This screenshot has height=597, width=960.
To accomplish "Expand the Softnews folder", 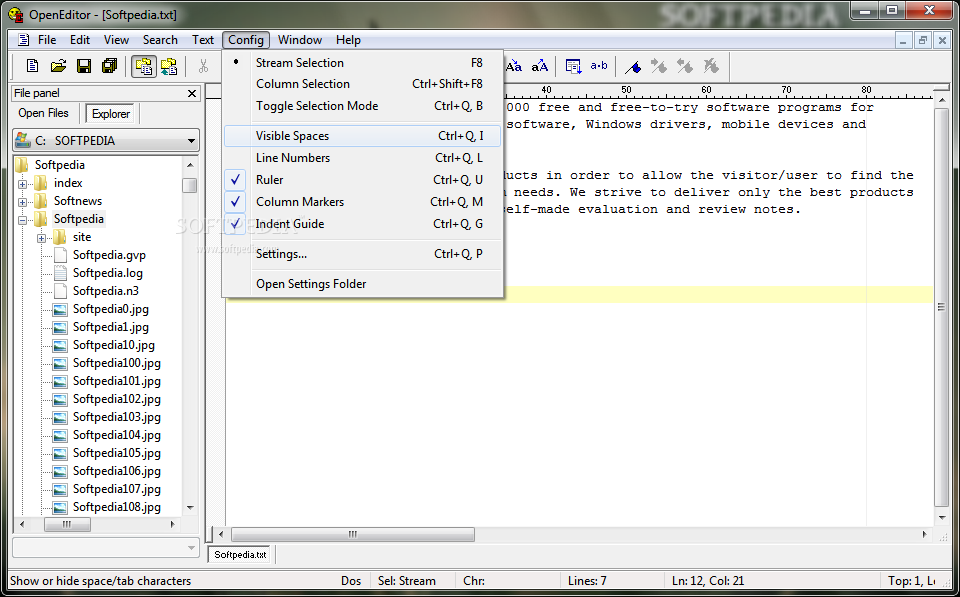I will click(23, 201).
